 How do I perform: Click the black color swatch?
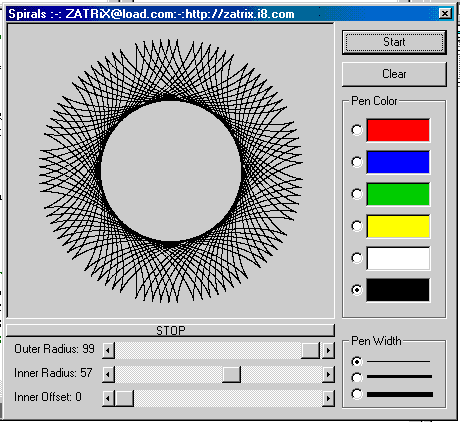398,290
